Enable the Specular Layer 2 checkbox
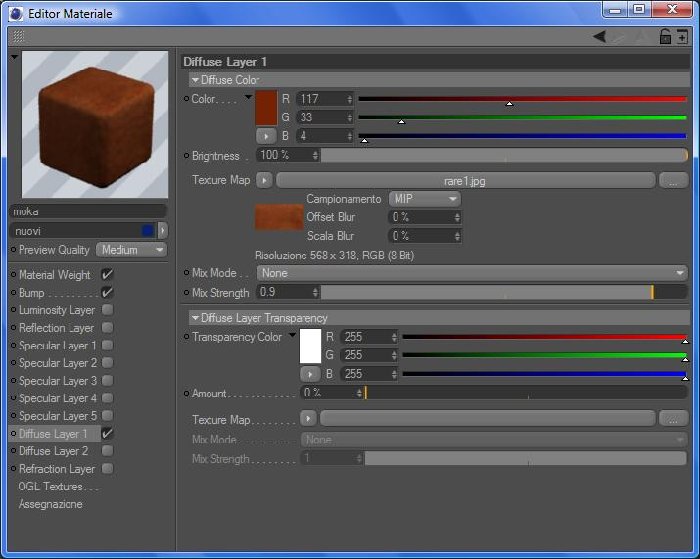700x559 pixels. [x=108, y=363]
